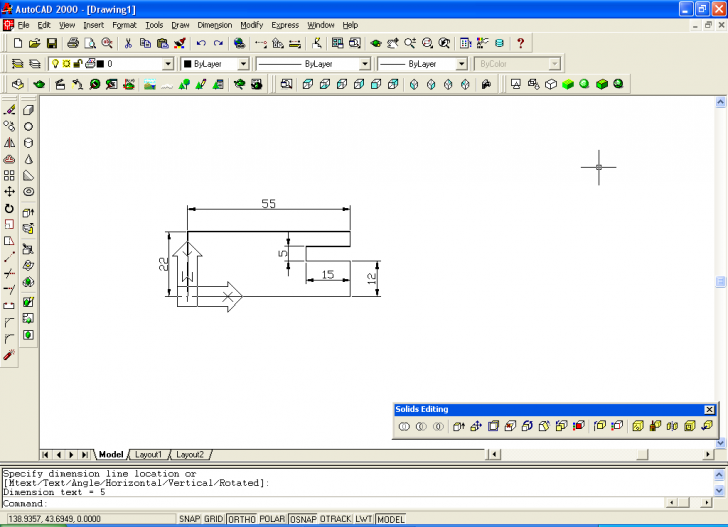Click the Erase tool in Modify toolbar
728x527 pixels.
(9, 110)
